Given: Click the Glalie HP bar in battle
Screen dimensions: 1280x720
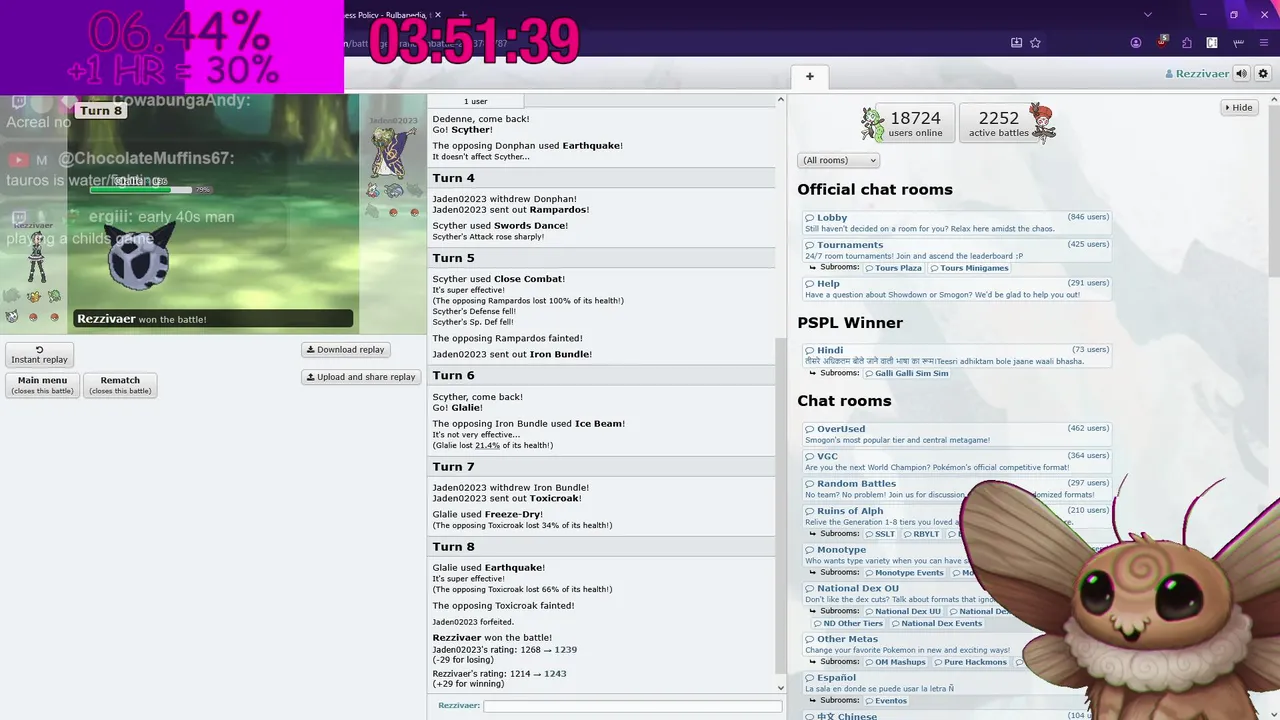Looking at the screenshot, I should (x=141, y=189).
